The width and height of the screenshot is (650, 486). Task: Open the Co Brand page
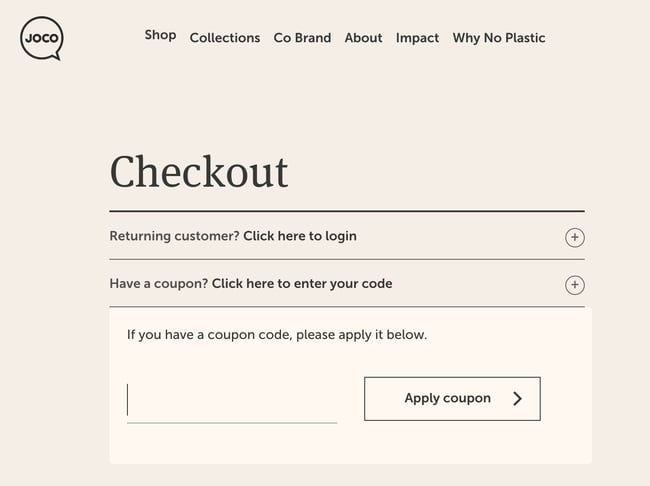pyautogui.click(x=302, y=38)
